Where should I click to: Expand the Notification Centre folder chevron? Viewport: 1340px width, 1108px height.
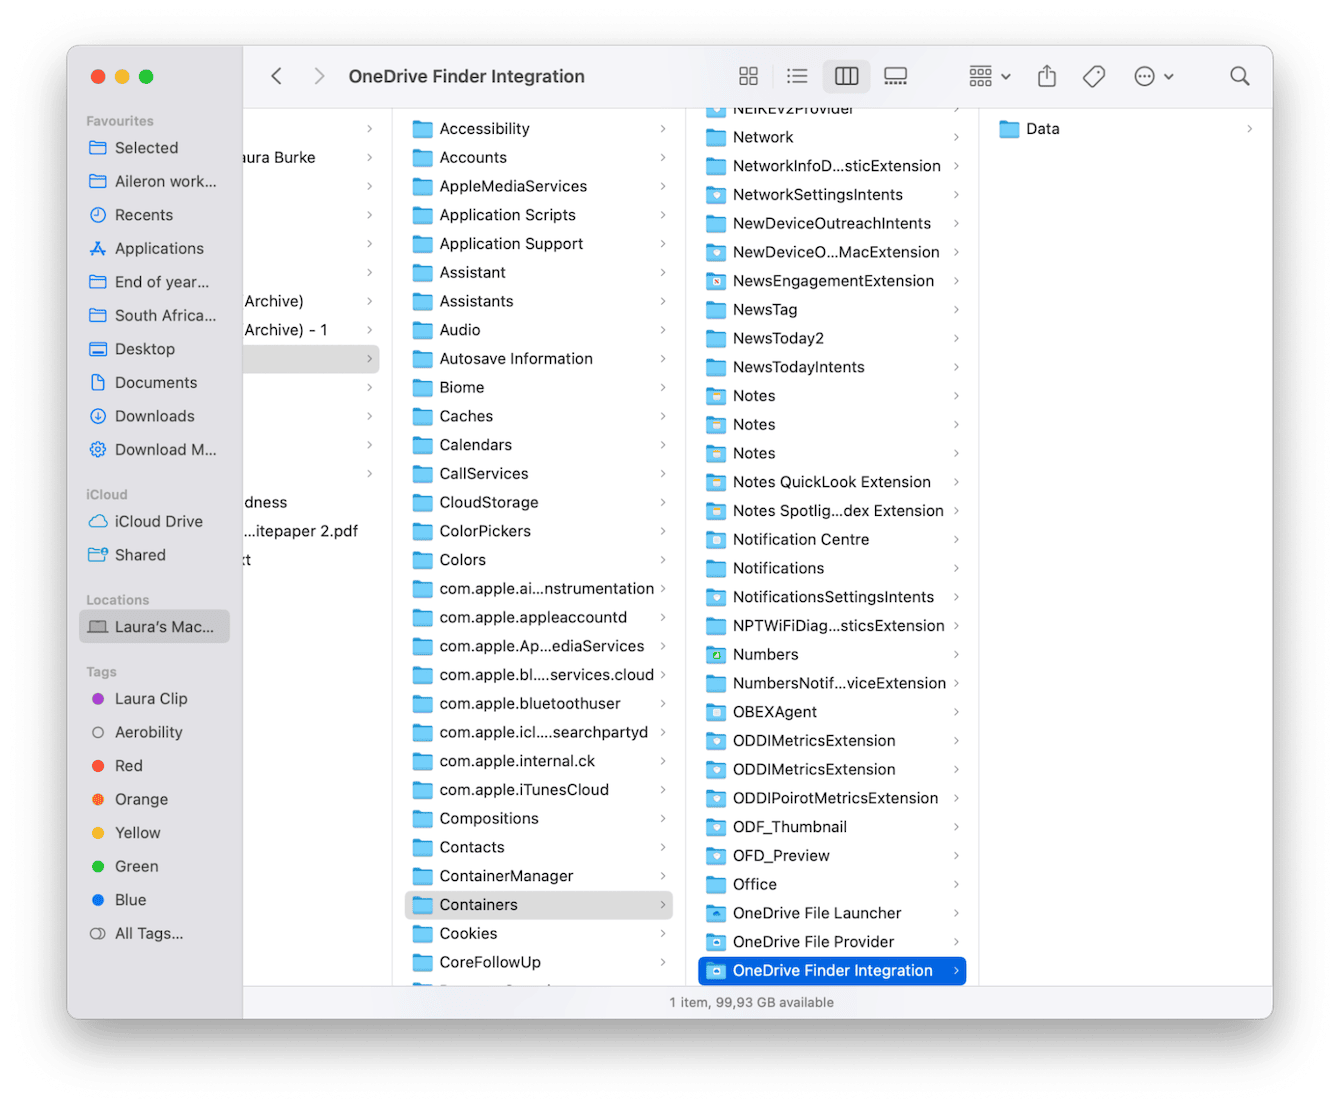point(957,539)
